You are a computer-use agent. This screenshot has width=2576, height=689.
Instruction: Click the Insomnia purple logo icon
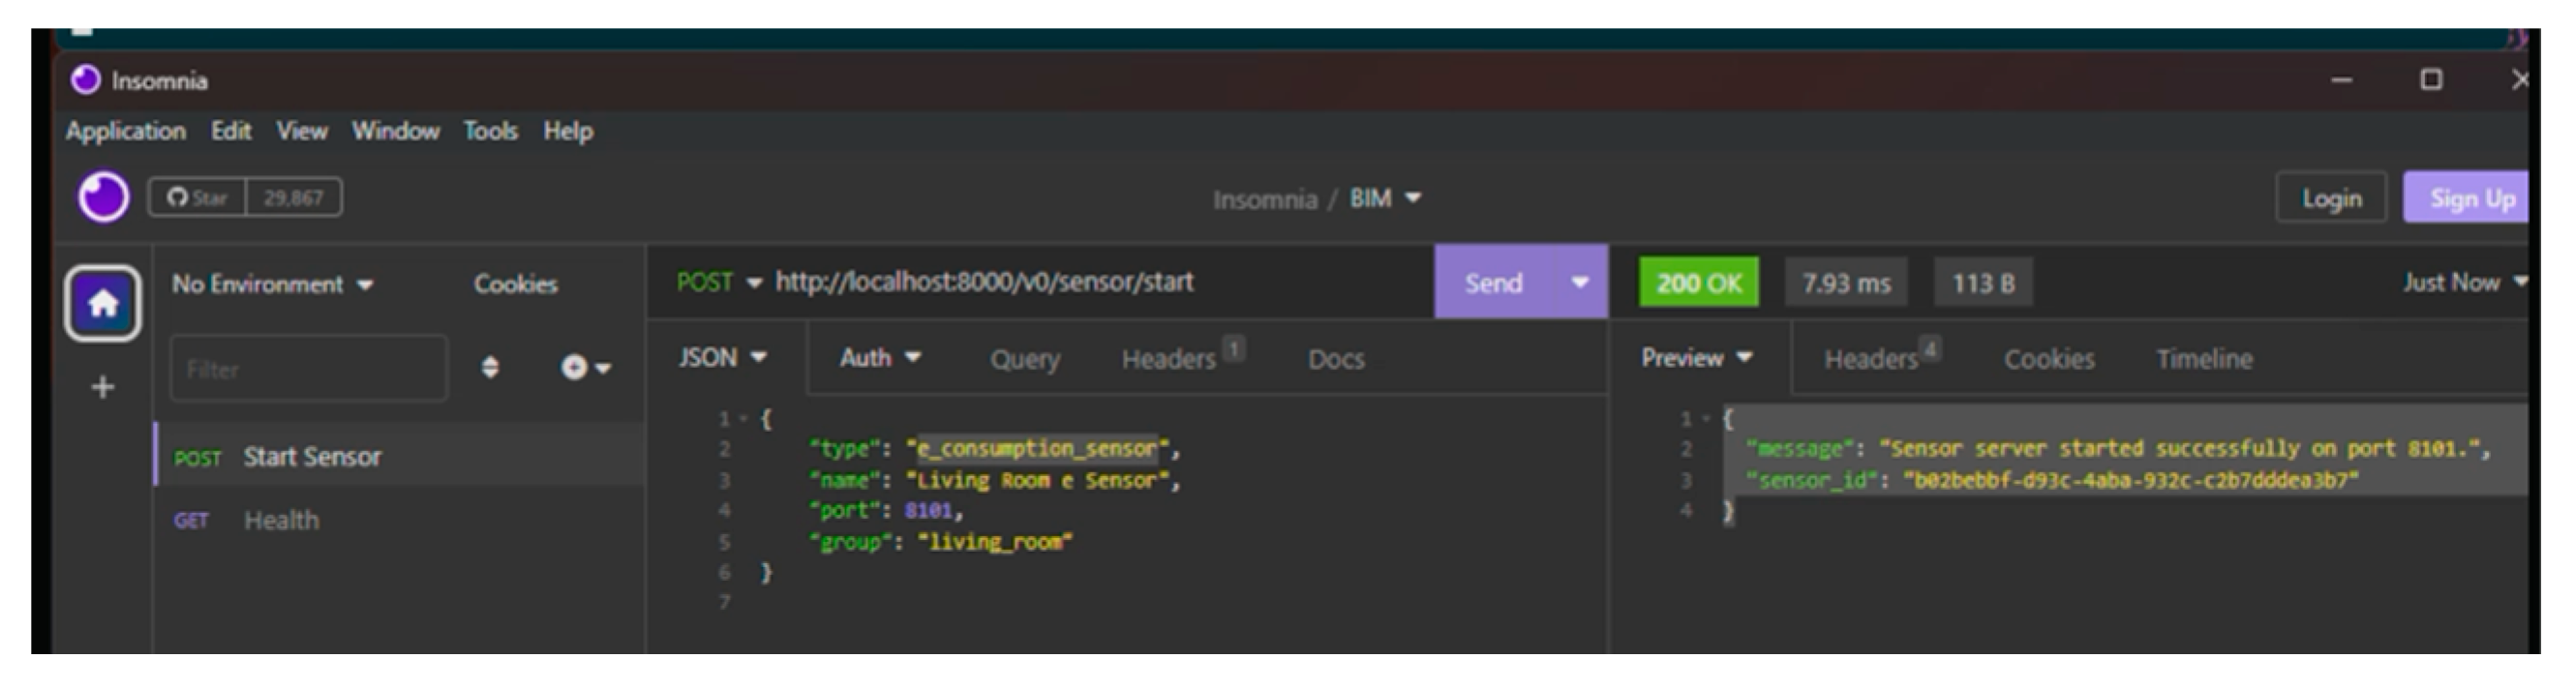[103, 197]
